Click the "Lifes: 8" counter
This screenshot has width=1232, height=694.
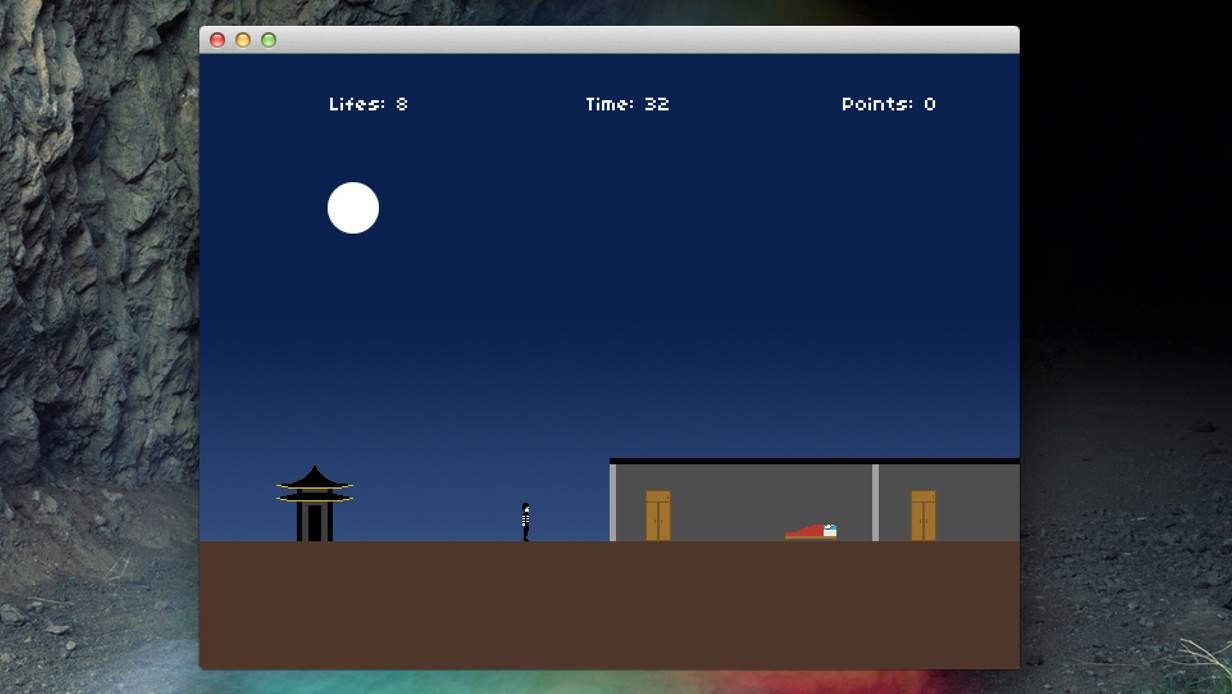[x=368, y=104]
